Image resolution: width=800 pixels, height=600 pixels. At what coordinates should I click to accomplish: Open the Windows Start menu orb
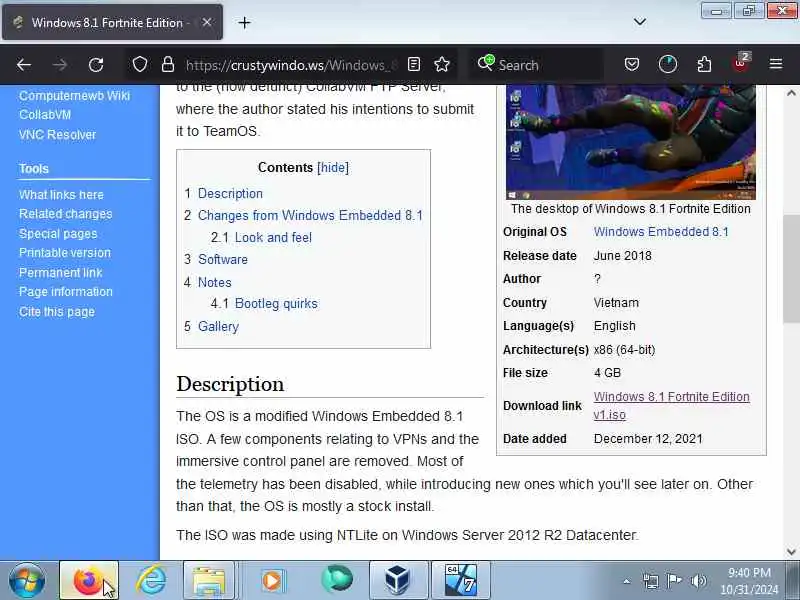tap(27, 580)
